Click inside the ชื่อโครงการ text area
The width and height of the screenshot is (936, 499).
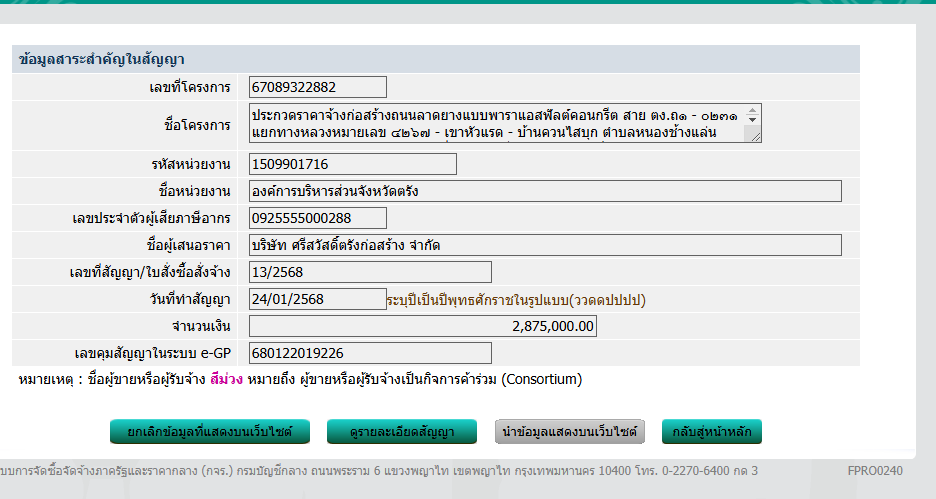[x=498, y=123]
